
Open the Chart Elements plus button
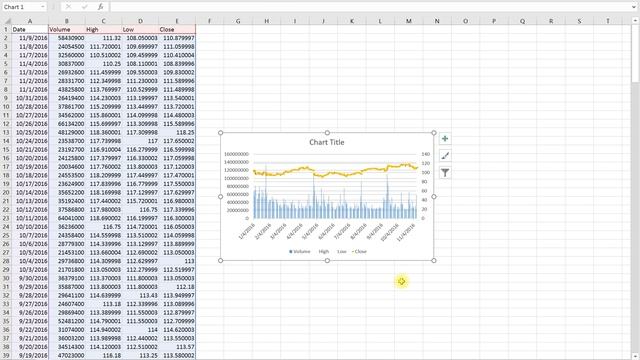click(445, 139)
